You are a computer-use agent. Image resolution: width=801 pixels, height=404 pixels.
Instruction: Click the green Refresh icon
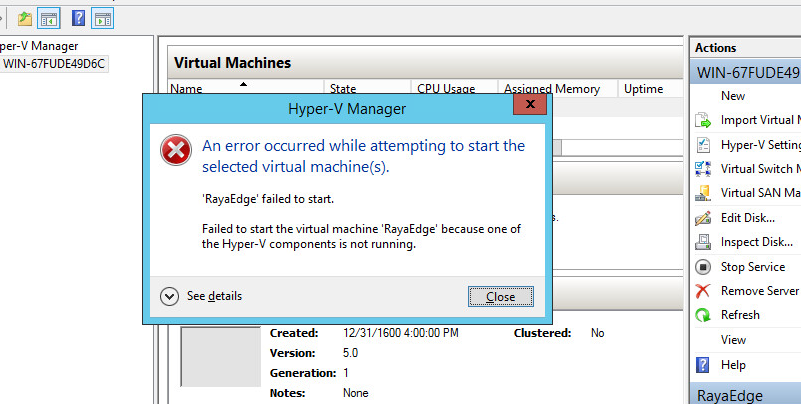(703, 315)
